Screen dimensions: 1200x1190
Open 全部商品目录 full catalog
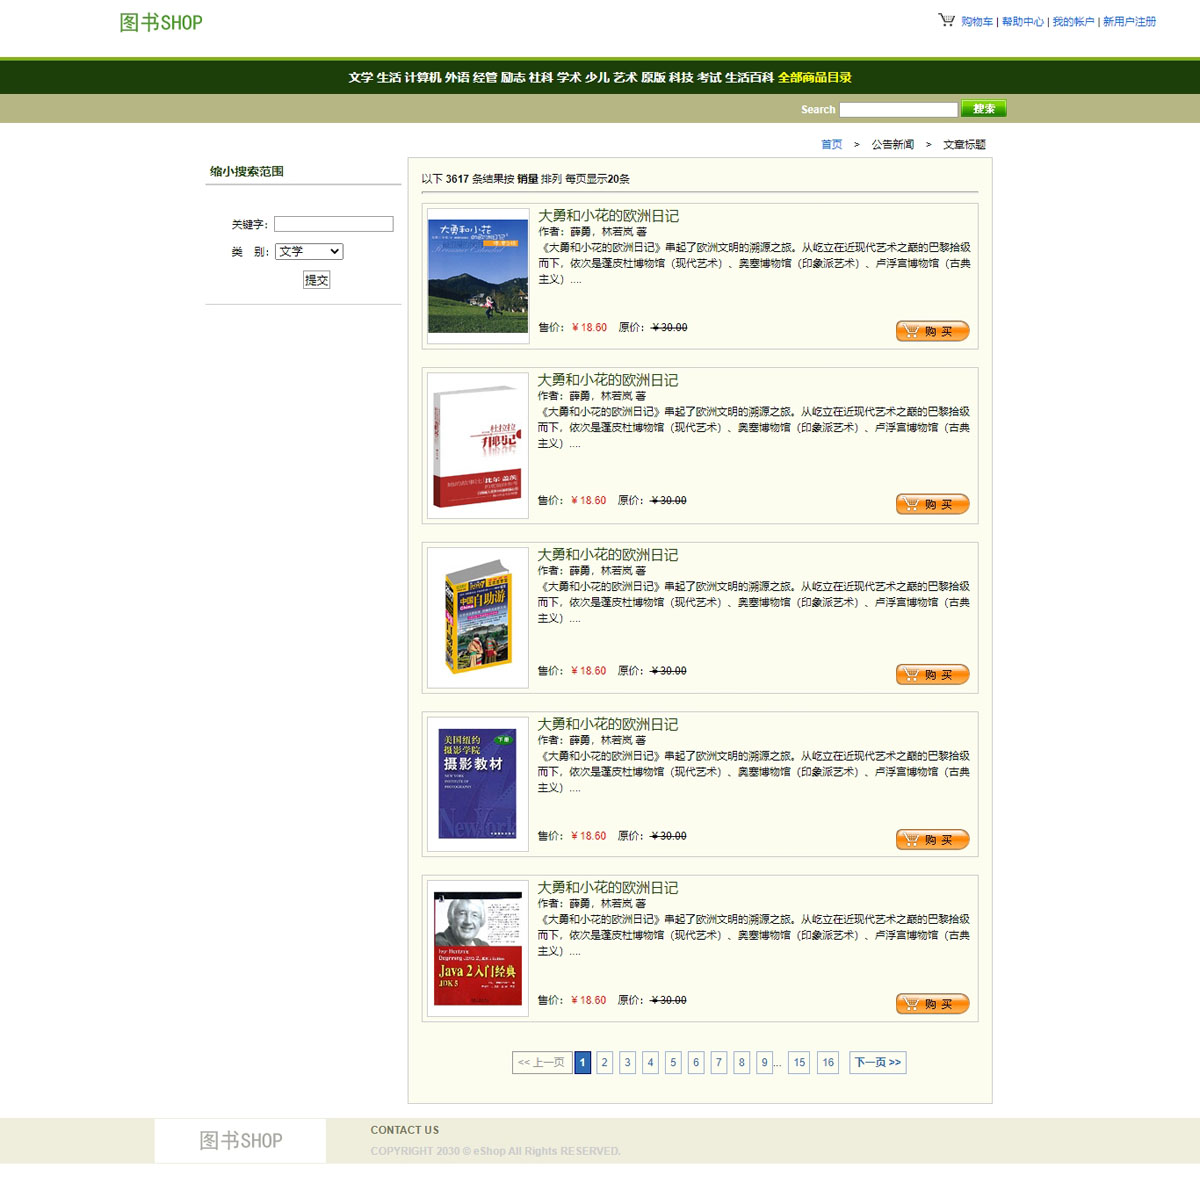click(x=815, y=78)
